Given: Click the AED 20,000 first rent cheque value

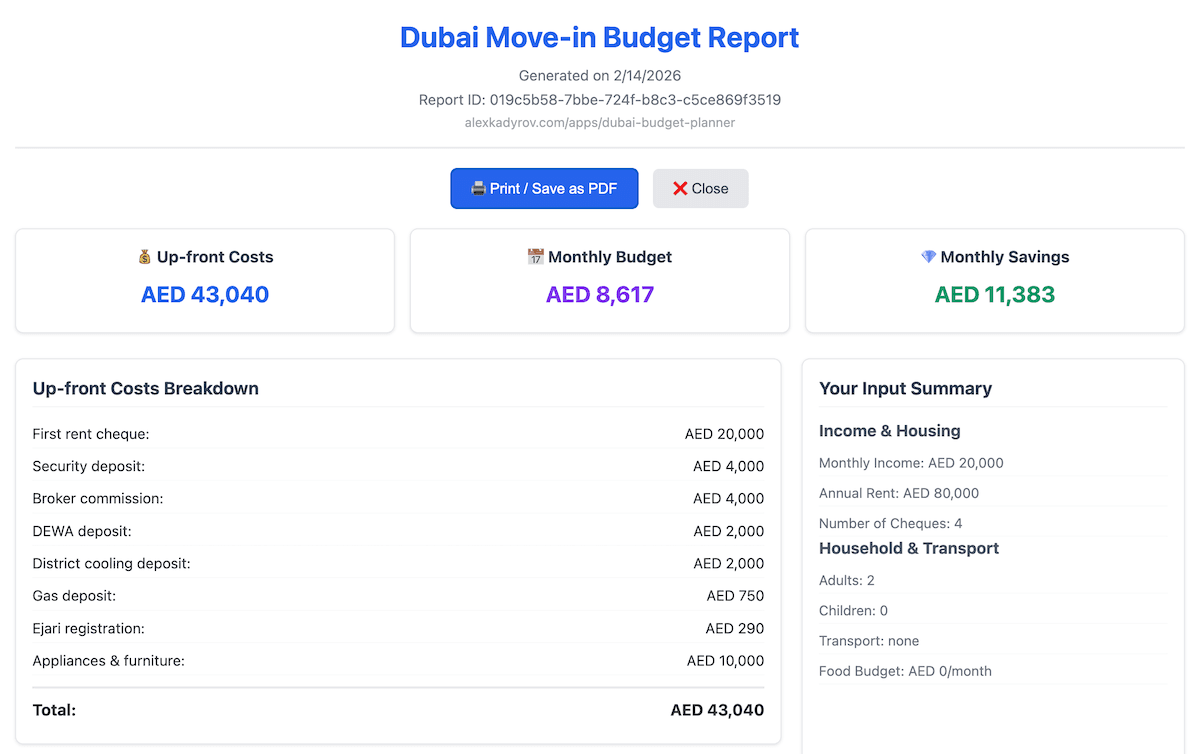Looking at the screenshot, I should pyautogui.click(x=724, y=434).
